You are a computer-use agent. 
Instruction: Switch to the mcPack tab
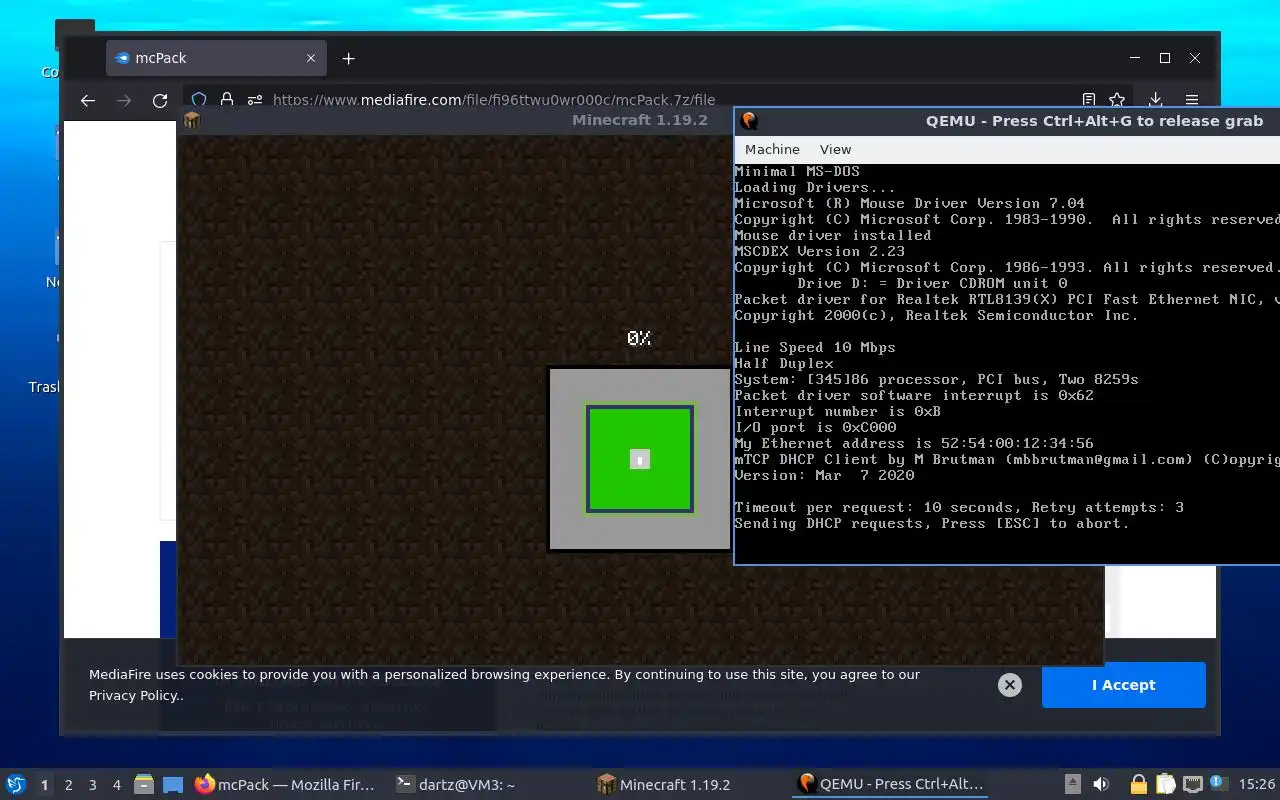click(216, 58)
